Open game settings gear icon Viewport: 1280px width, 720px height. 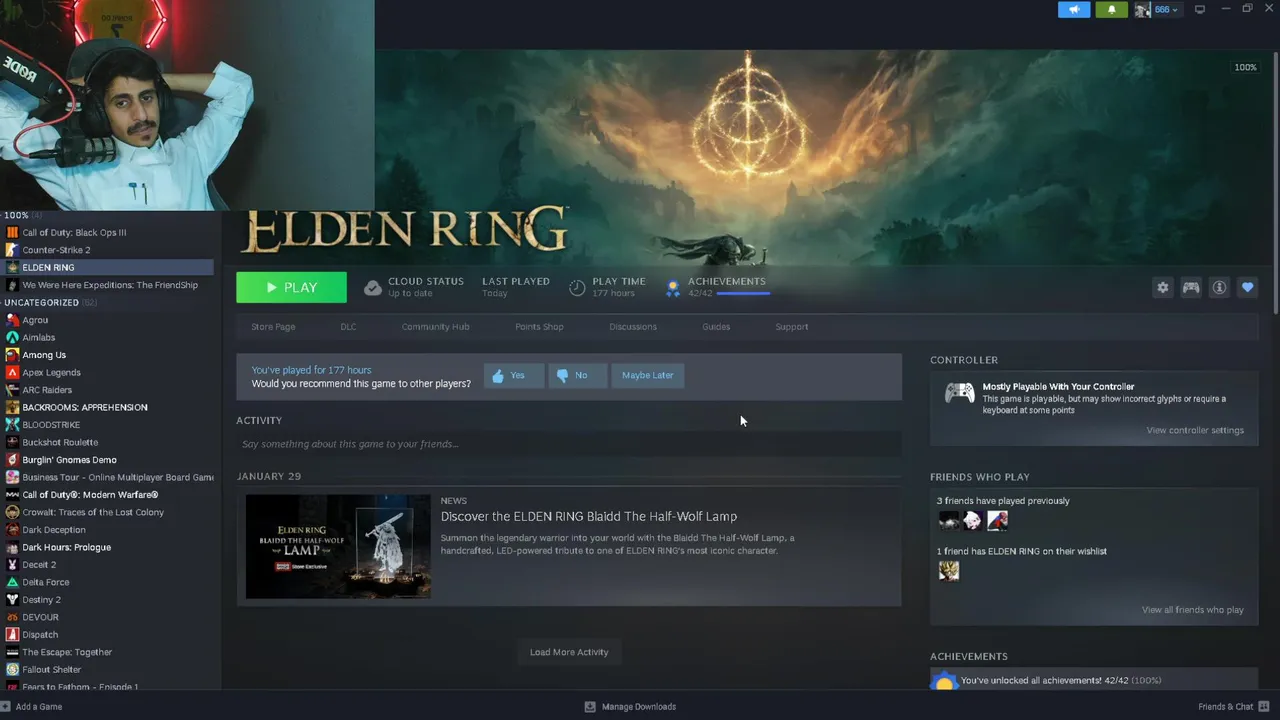point(1162,287)
